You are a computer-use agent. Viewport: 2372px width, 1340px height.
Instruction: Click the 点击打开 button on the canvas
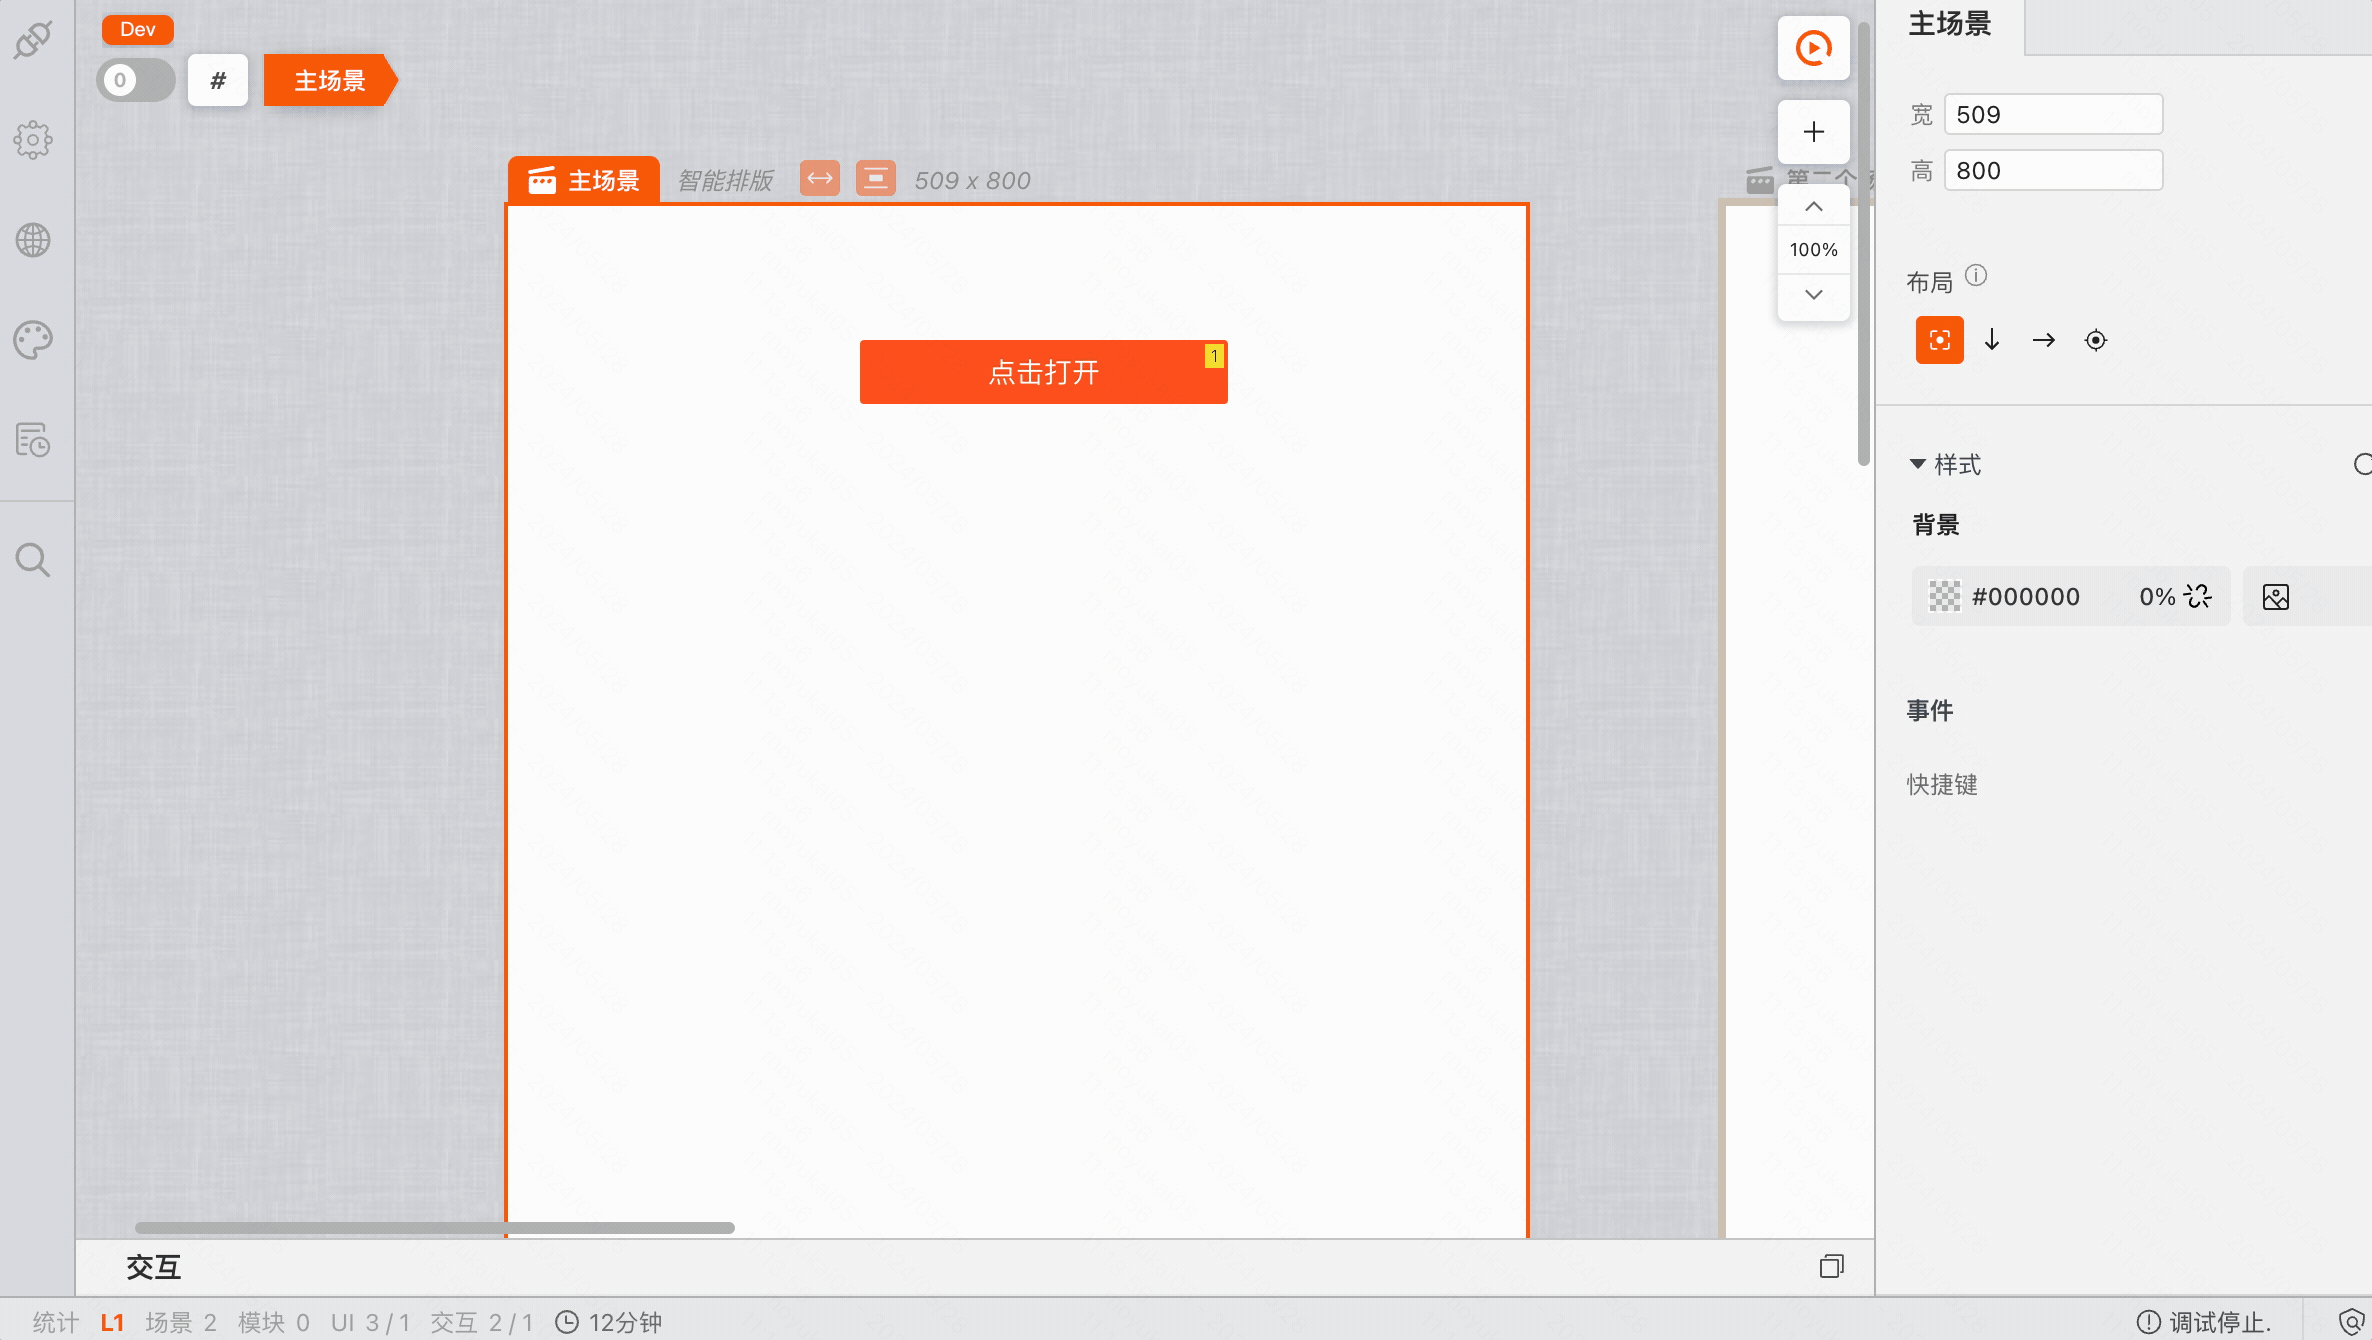pos(1043,371)
